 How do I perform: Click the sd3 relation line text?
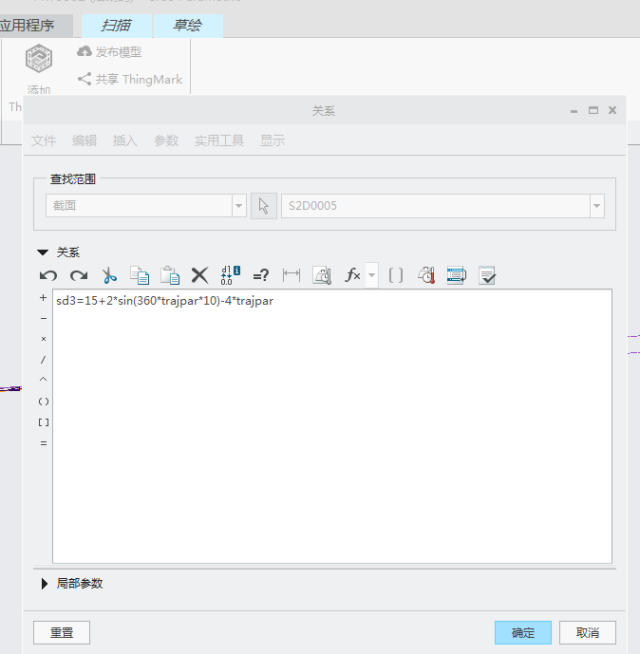point(165,301)
